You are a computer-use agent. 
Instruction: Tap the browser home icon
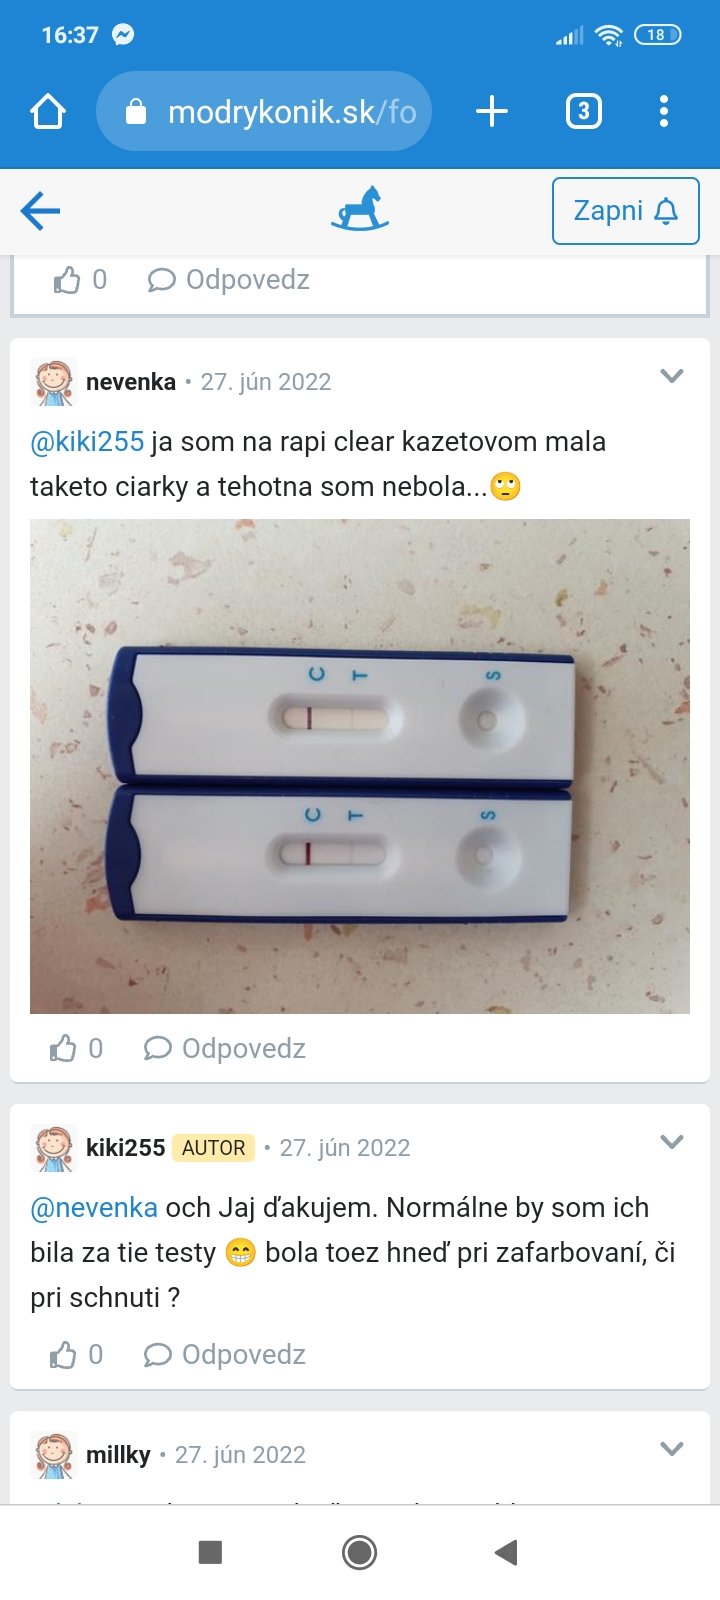point(48,111)
